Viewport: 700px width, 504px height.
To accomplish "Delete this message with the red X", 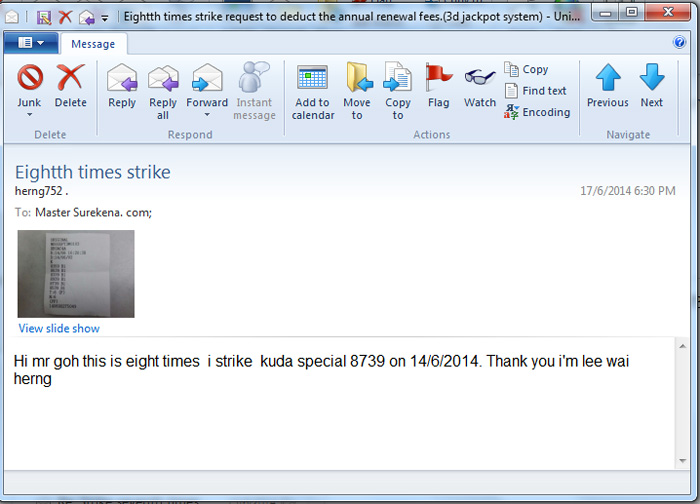I will [x=70, y=78].
